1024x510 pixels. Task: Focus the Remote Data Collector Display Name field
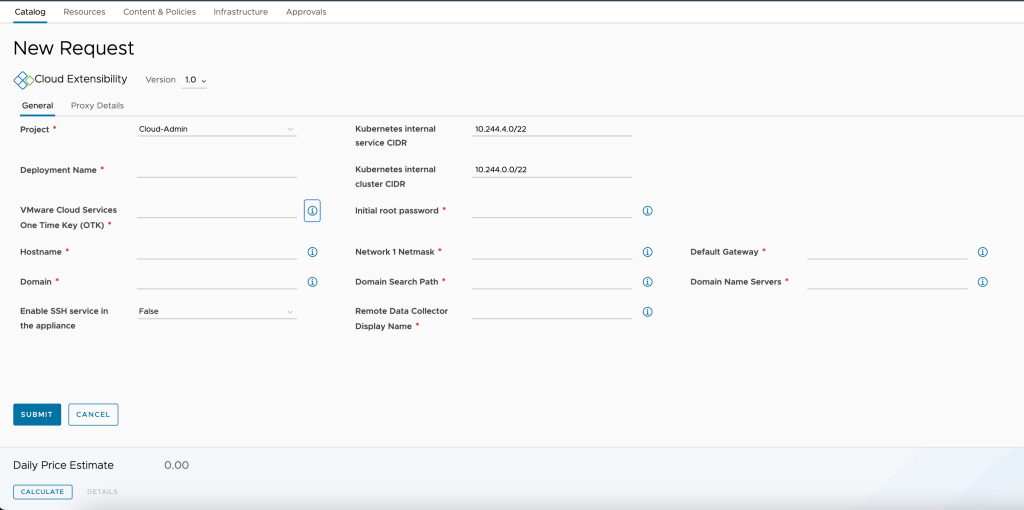pos(552,311)
